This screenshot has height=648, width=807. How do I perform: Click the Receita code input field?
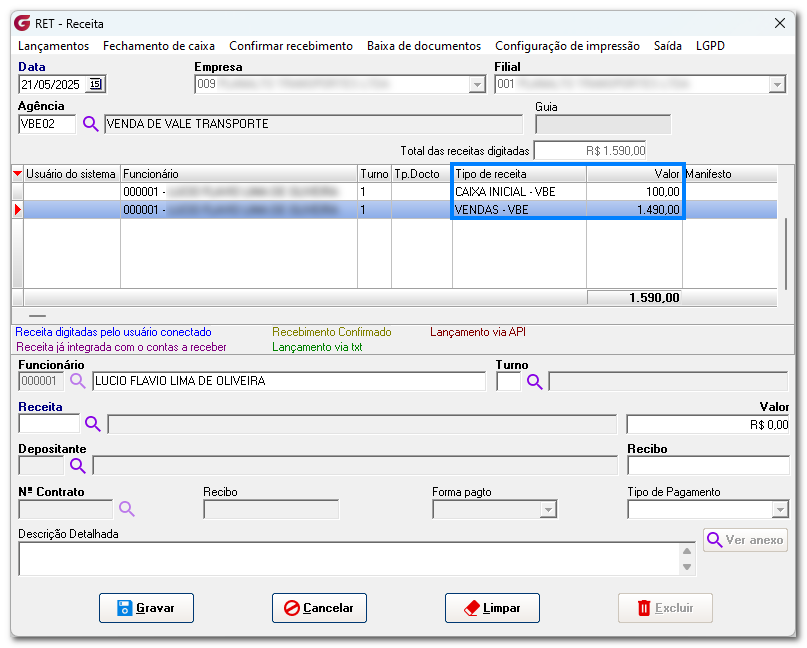point(49,424)
